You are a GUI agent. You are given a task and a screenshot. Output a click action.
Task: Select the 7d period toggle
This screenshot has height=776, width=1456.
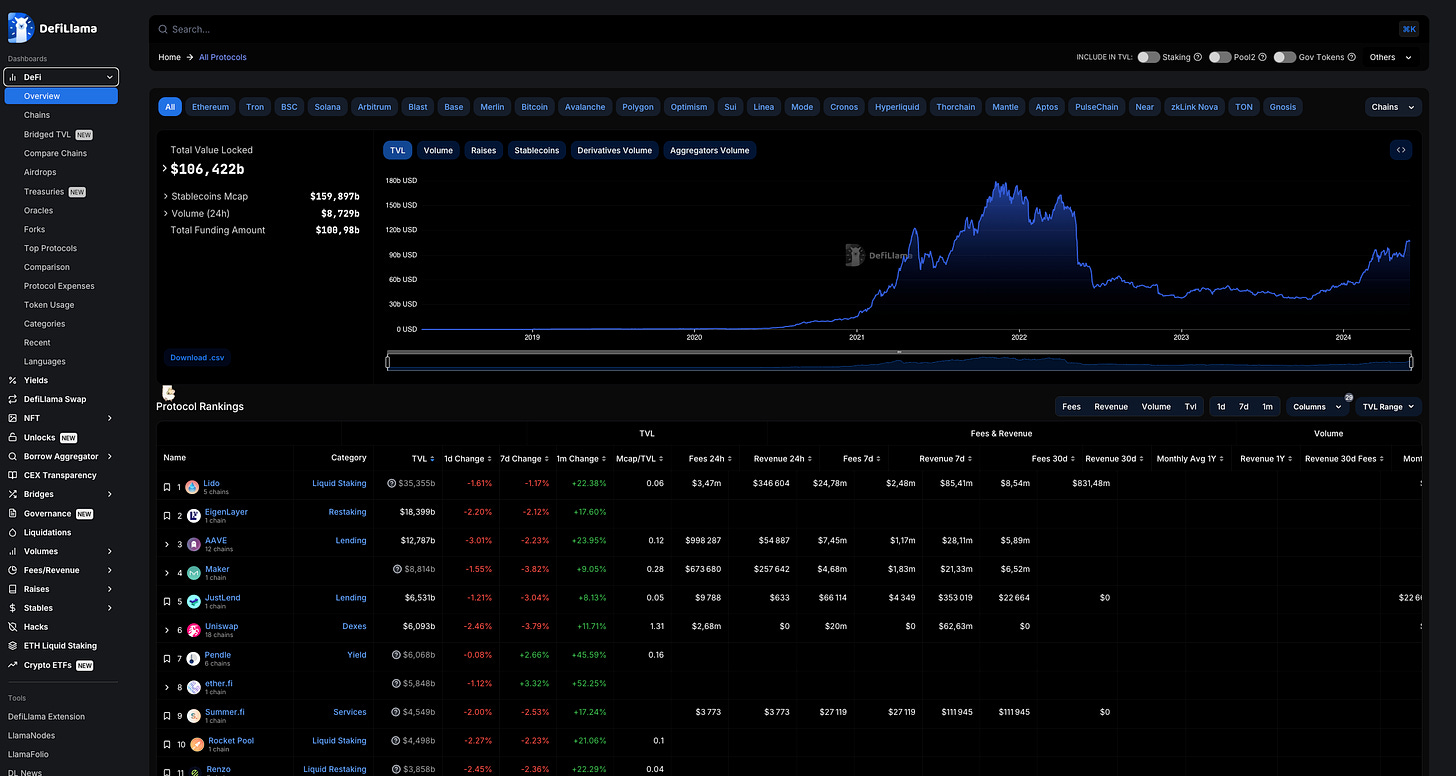1244,407
